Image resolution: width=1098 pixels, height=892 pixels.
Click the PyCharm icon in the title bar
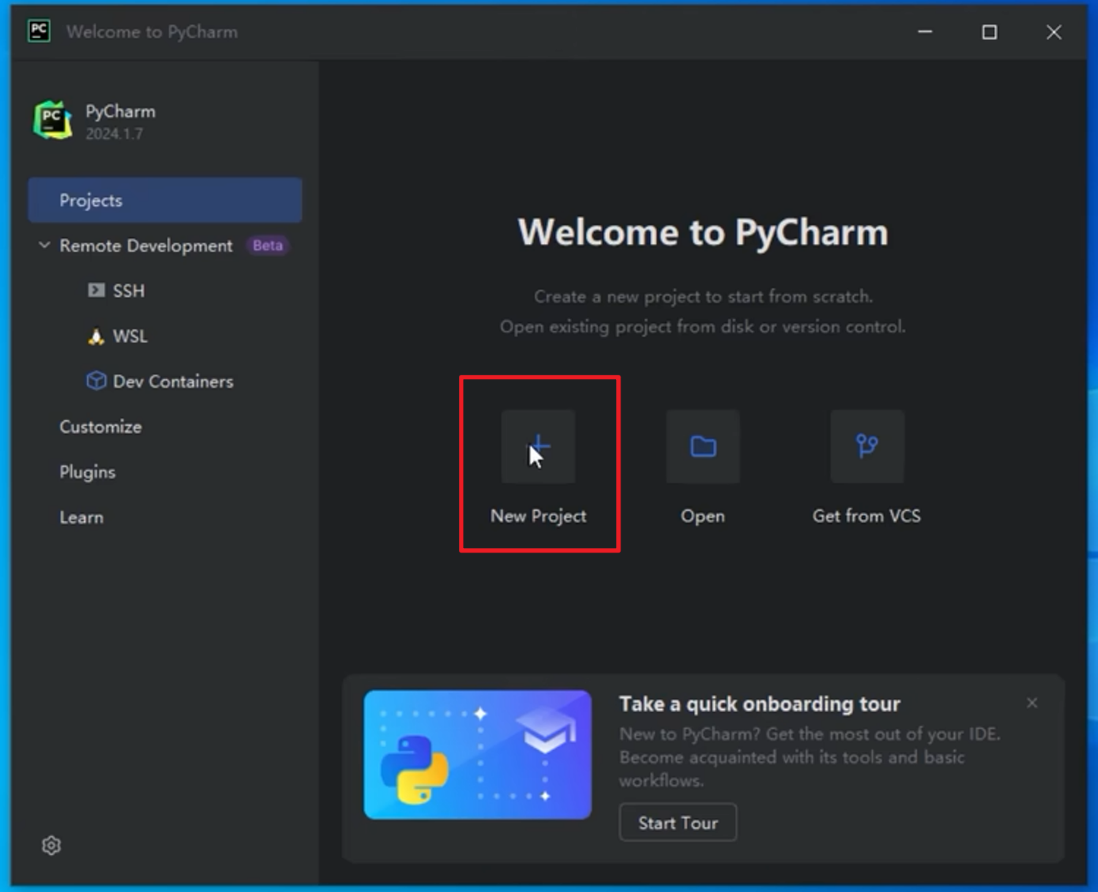coord(39,31)
